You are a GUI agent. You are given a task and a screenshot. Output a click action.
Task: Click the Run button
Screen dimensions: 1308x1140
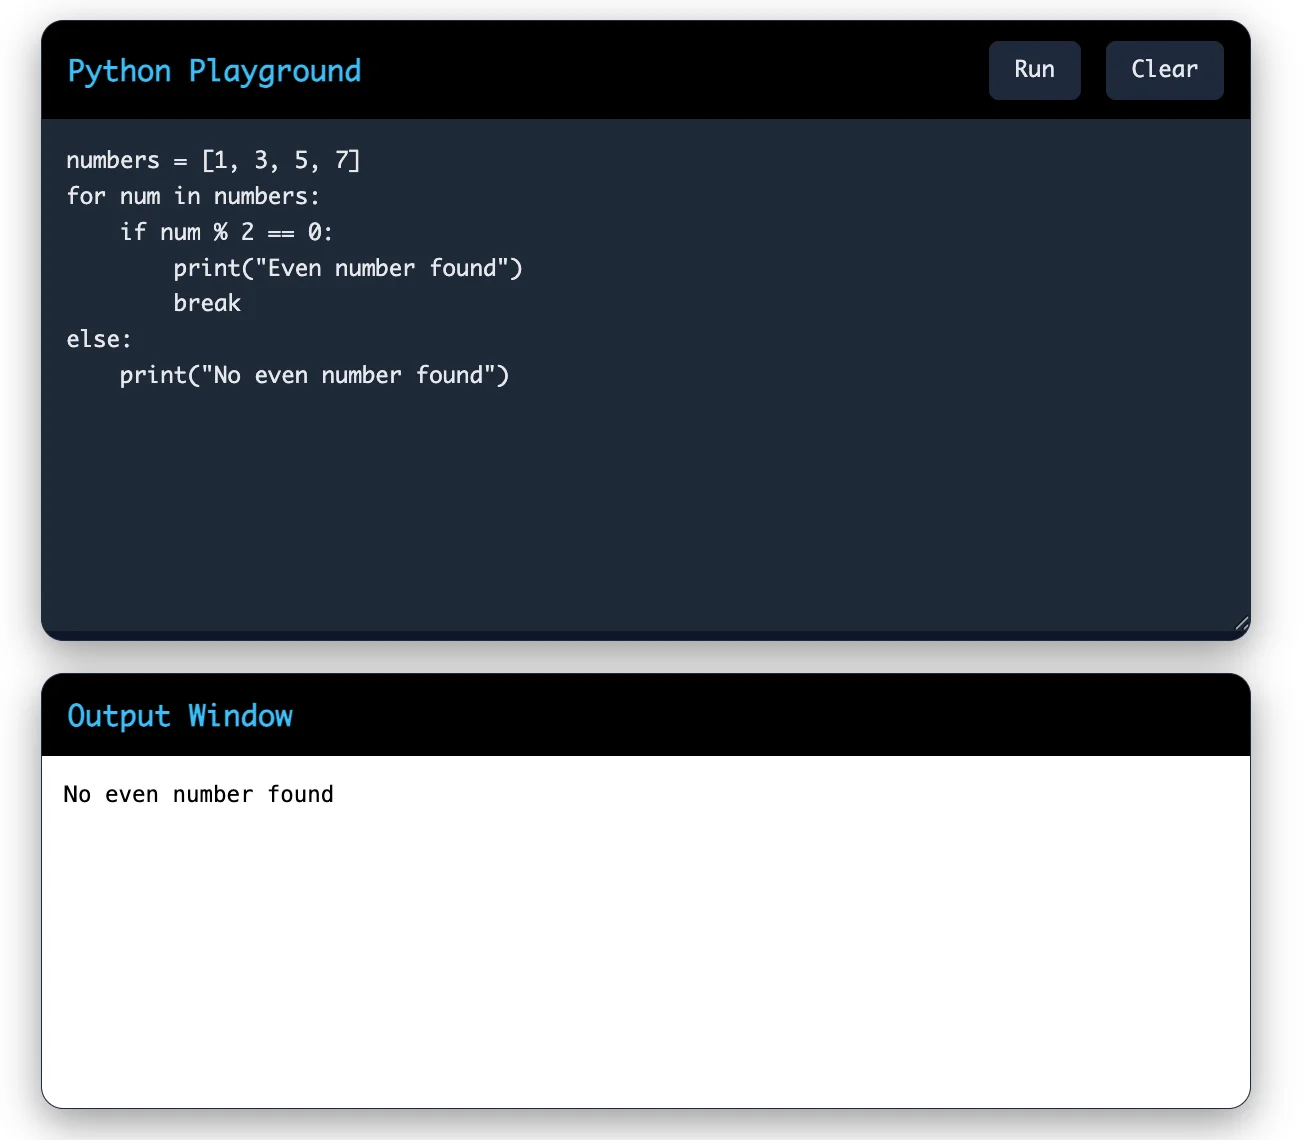click(x=1034, y=70)
